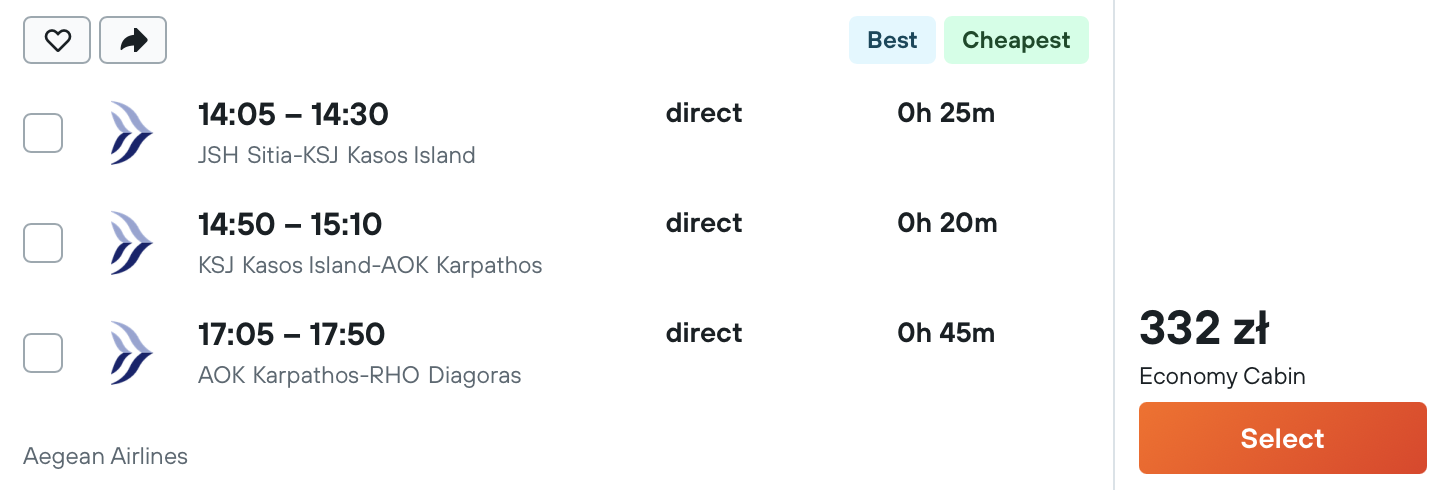Click the 0h 25m duration of first leg
The height and width of the screenshot is (490, 1448).
tap(946, 113)
